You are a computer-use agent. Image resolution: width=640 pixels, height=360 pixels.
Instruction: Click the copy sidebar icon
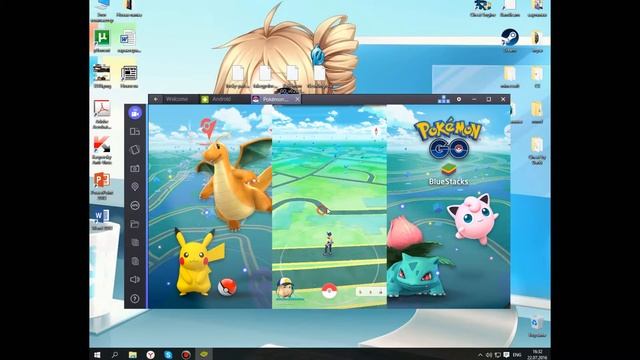[135, 242]
